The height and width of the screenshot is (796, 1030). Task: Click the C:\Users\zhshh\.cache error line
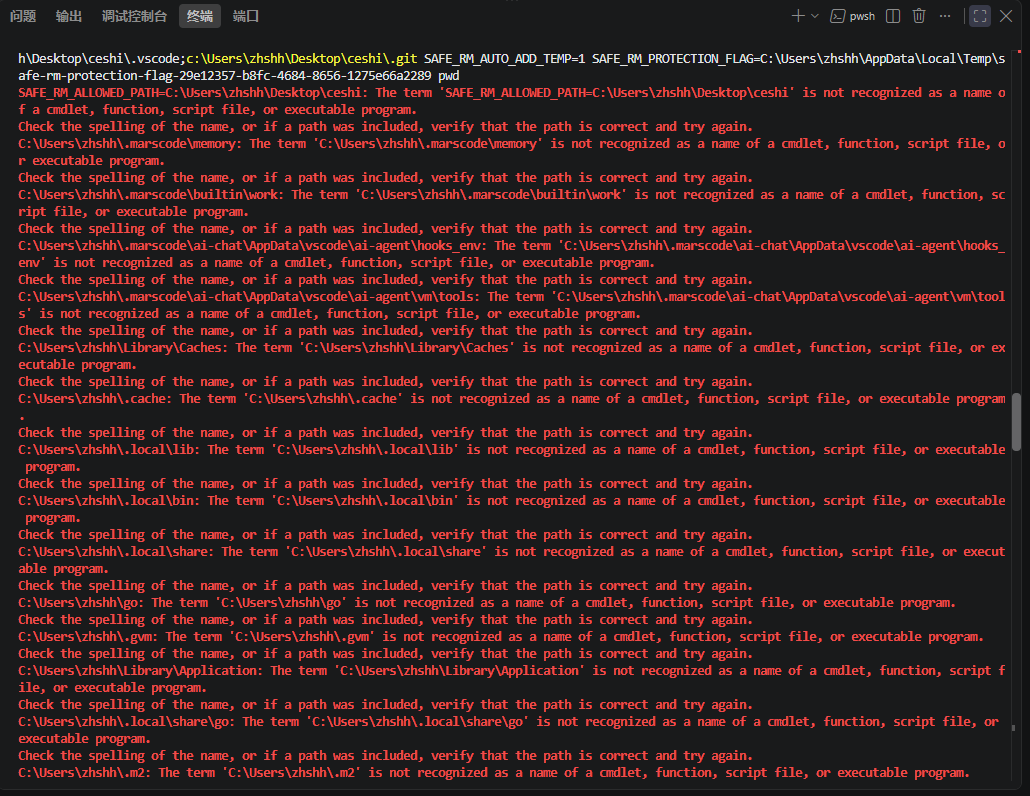[512, 407]
